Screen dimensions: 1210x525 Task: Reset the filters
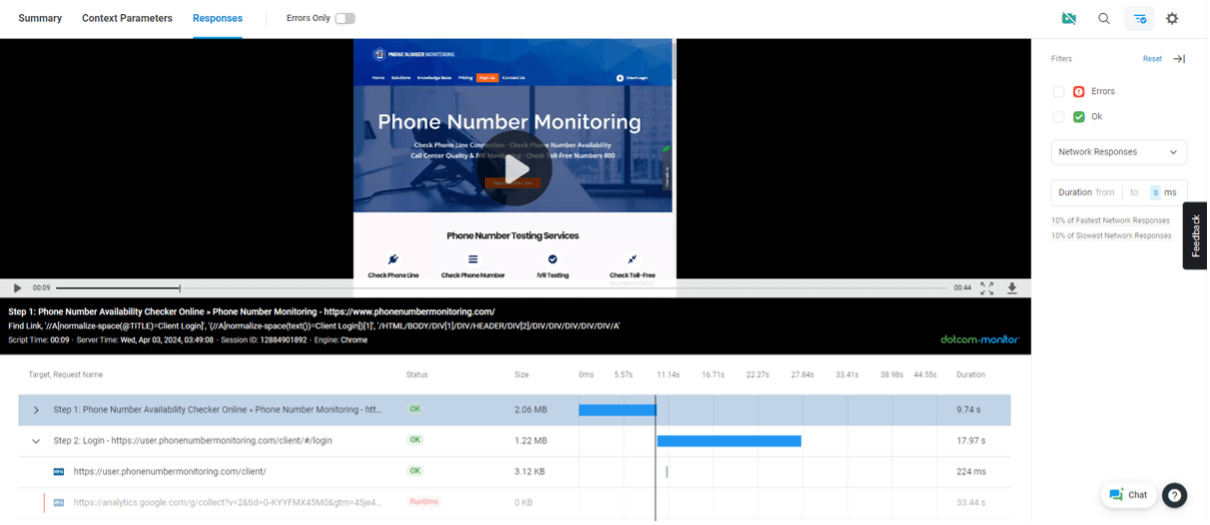tap(1152, 59)
